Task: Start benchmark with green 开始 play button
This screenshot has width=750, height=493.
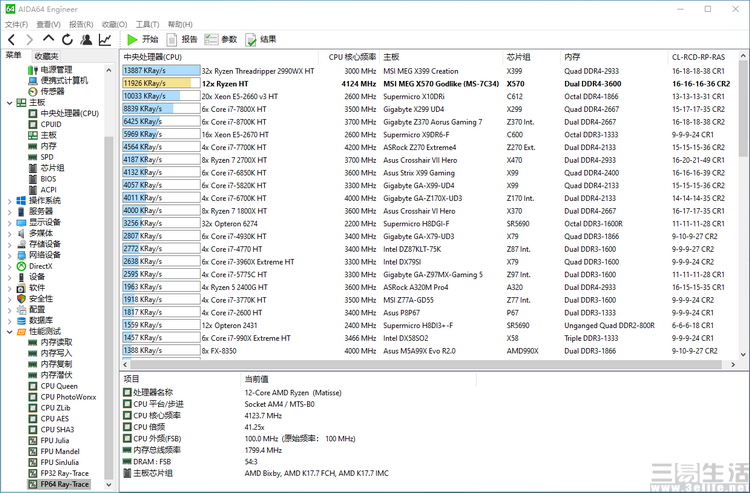Action: click(x=143, y=40)
